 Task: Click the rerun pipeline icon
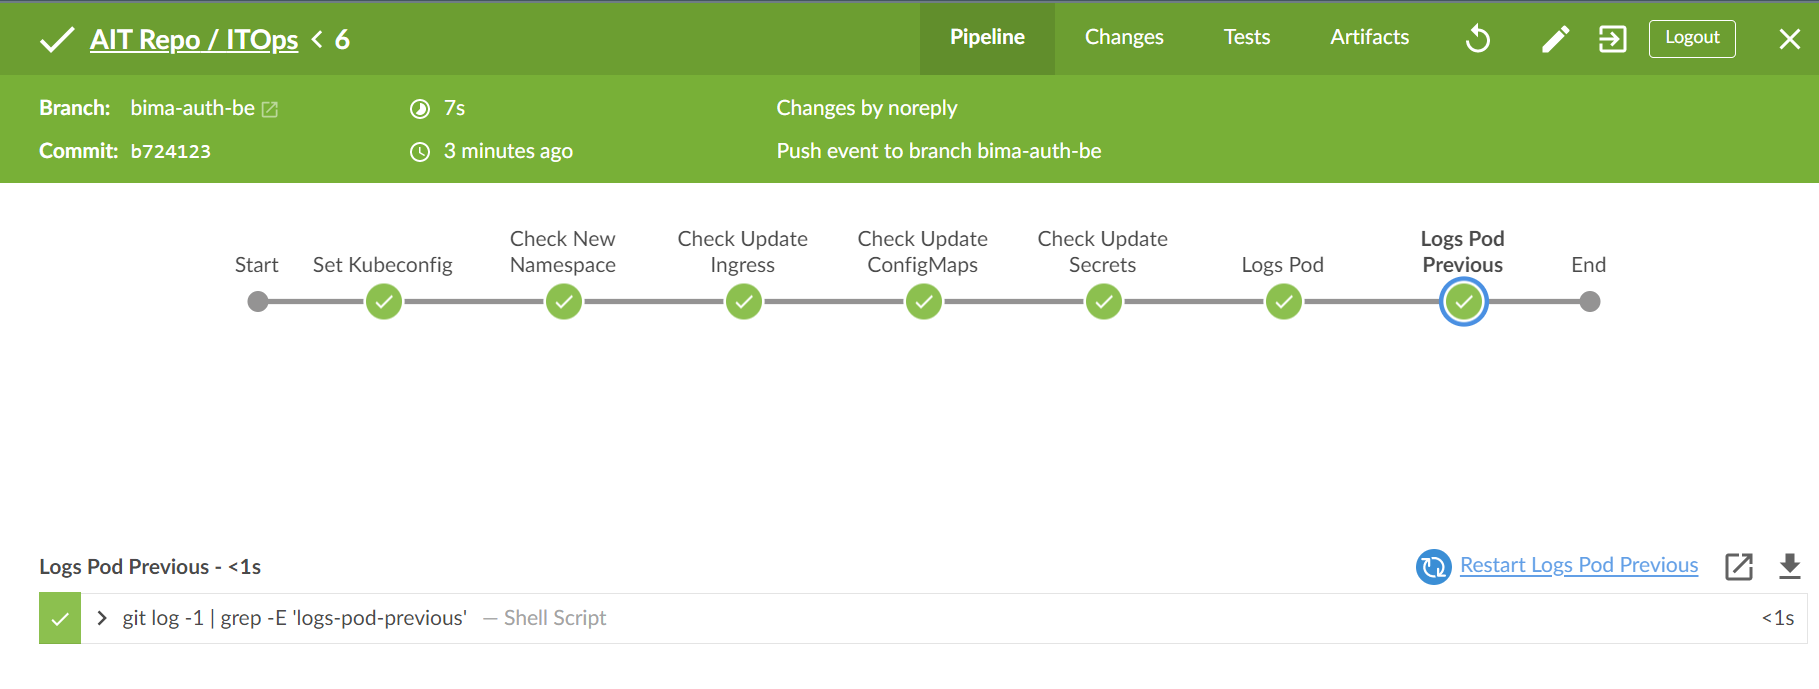1478,39
